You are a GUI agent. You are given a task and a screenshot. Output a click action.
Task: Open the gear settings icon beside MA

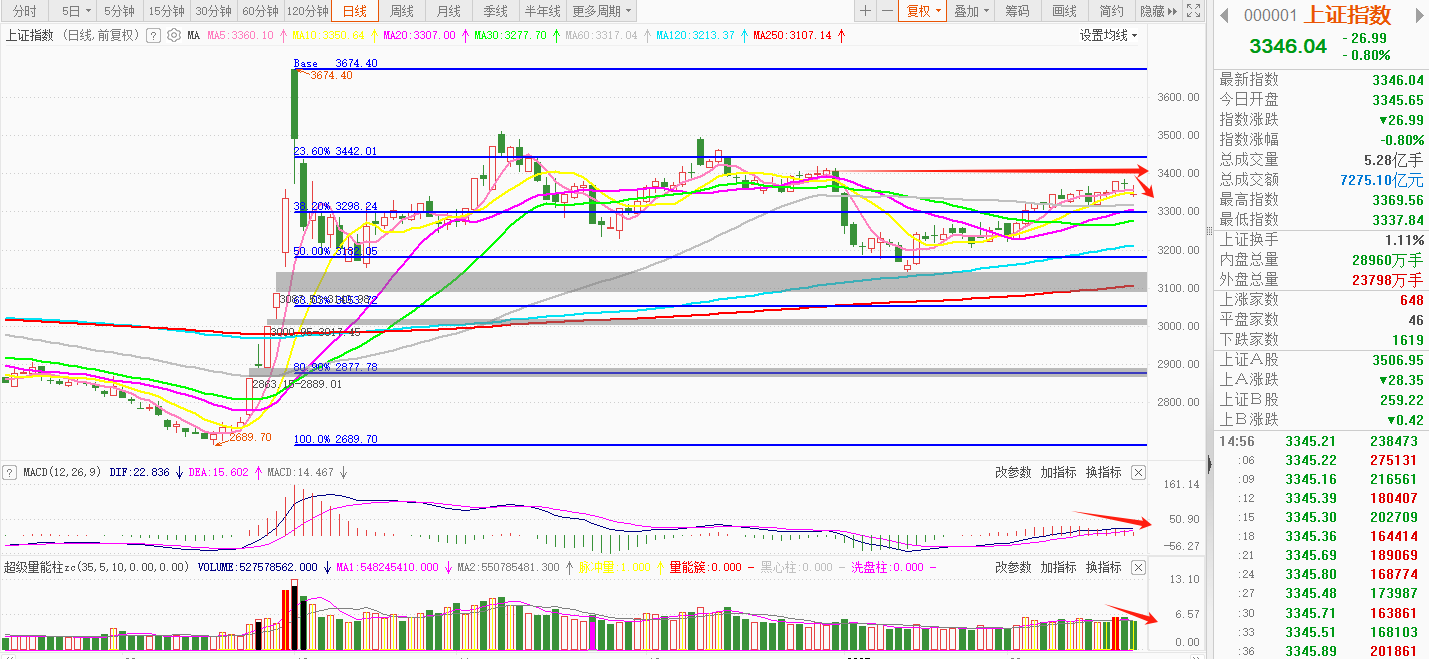(174, 35)
